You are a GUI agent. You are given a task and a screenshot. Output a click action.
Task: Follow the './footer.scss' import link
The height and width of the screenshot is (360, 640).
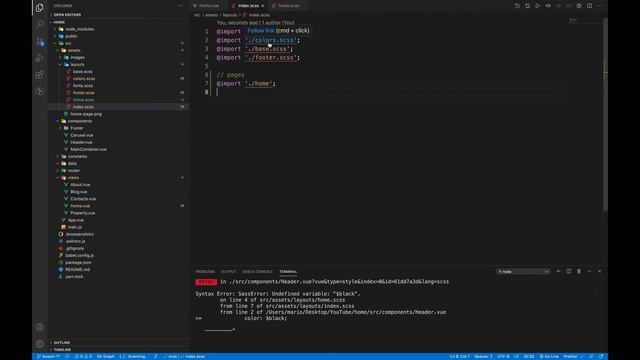click(x=271, y=58)
